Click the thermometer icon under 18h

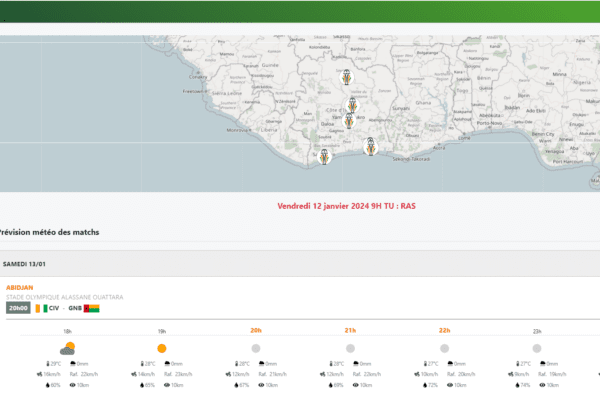coord(48,364)
